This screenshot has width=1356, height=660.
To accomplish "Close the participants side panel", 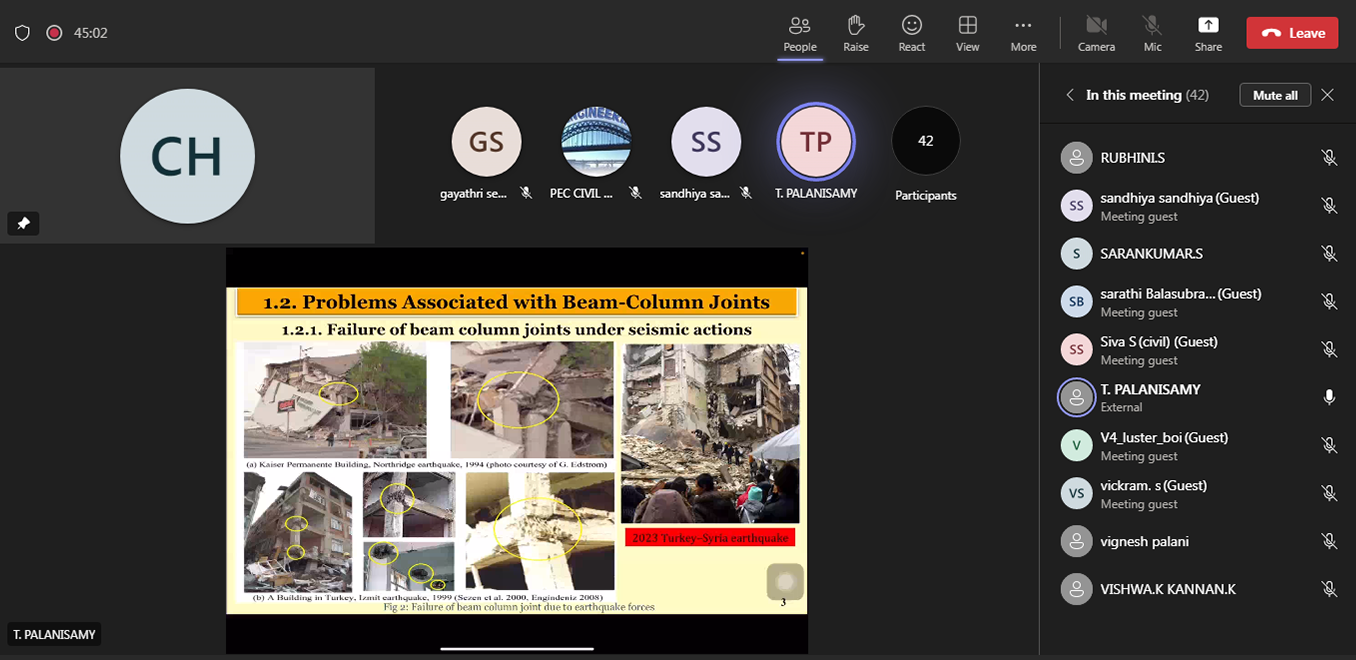I will point(1327,95).
